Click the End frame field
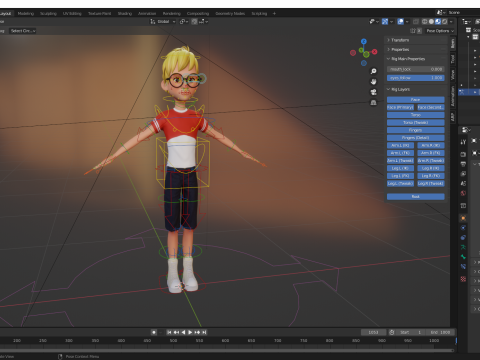The height and width of the screenshot is (360, 480). (x=440, y=332)
